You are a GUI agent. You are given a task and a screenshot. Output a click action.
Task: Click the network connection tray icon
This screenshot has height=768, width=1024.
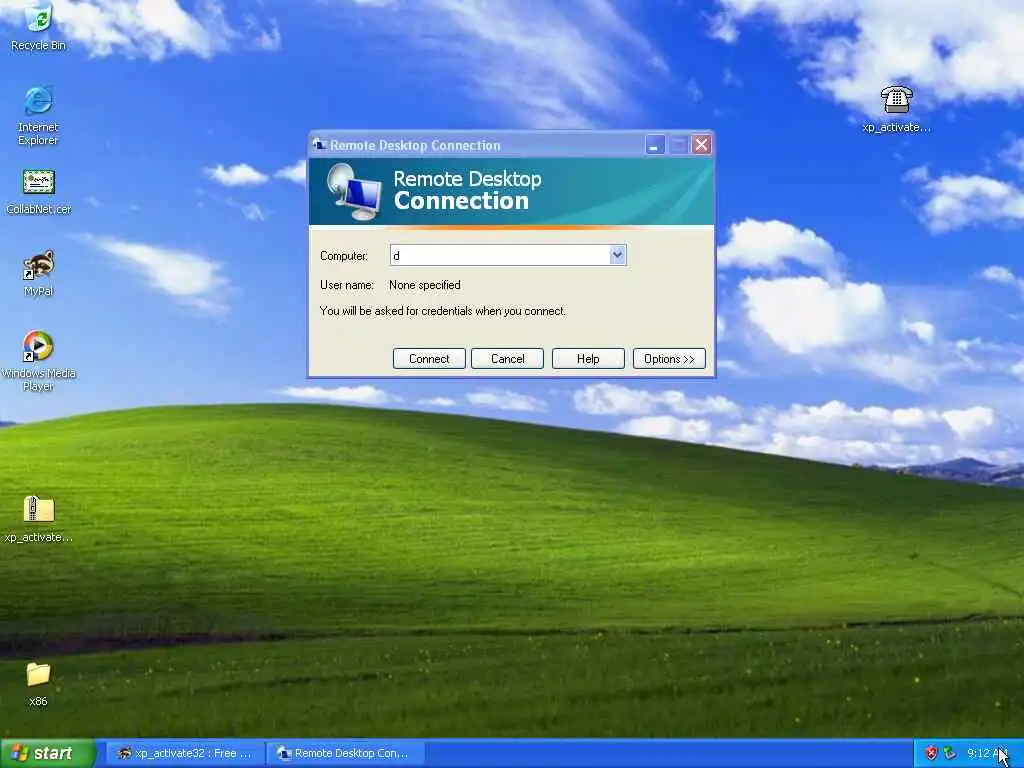[x=950, y=753]
